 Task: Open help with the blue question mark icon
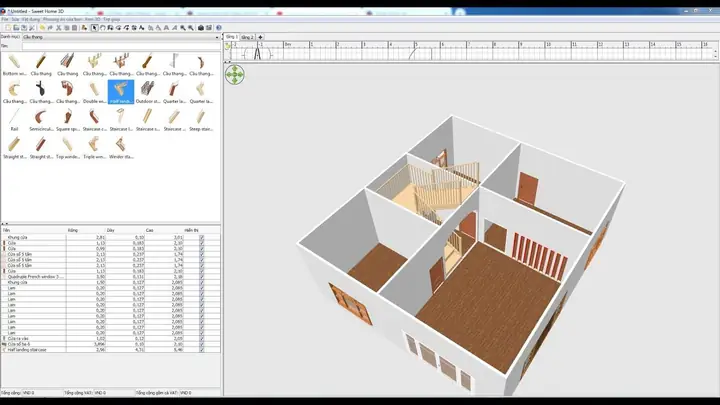pyautogui.click(x=219, y=28)
